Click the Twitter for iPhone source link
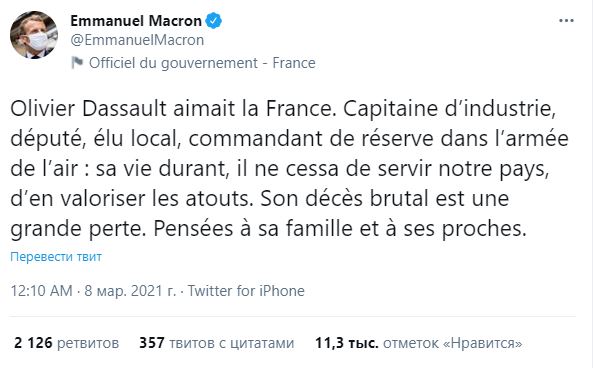The width and height of the screenshot is (593, 368). pos(246,291)
